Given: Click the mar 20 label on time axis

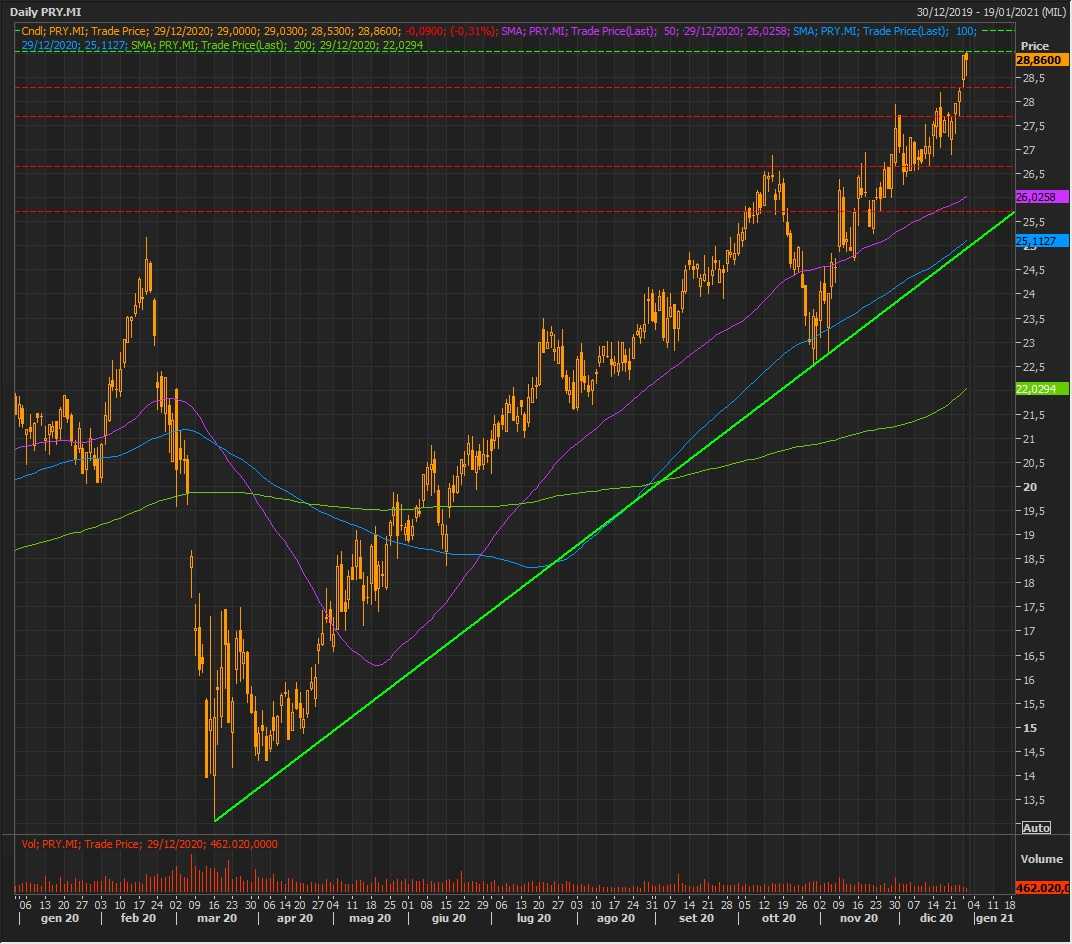Looking at the screenshot, I should [217, 918].
